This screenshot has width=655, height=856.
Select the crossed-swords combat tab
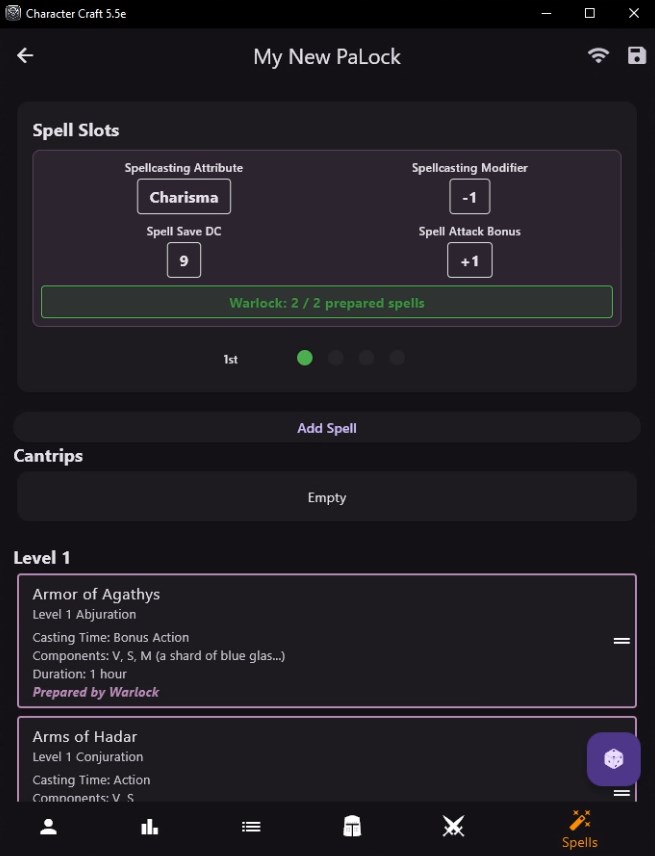click(453, 826)
